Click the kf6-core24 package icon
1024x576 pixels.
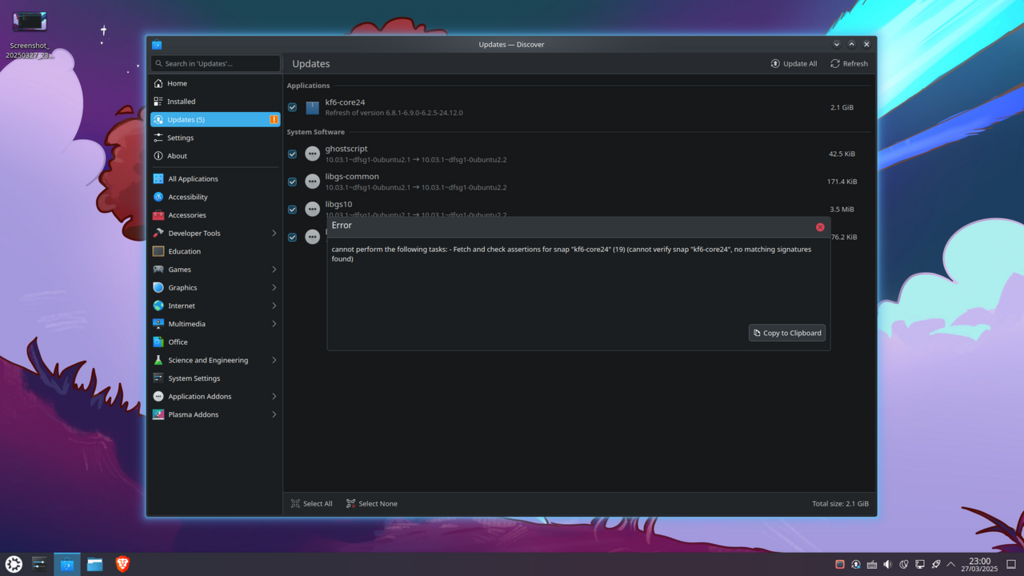312,107
